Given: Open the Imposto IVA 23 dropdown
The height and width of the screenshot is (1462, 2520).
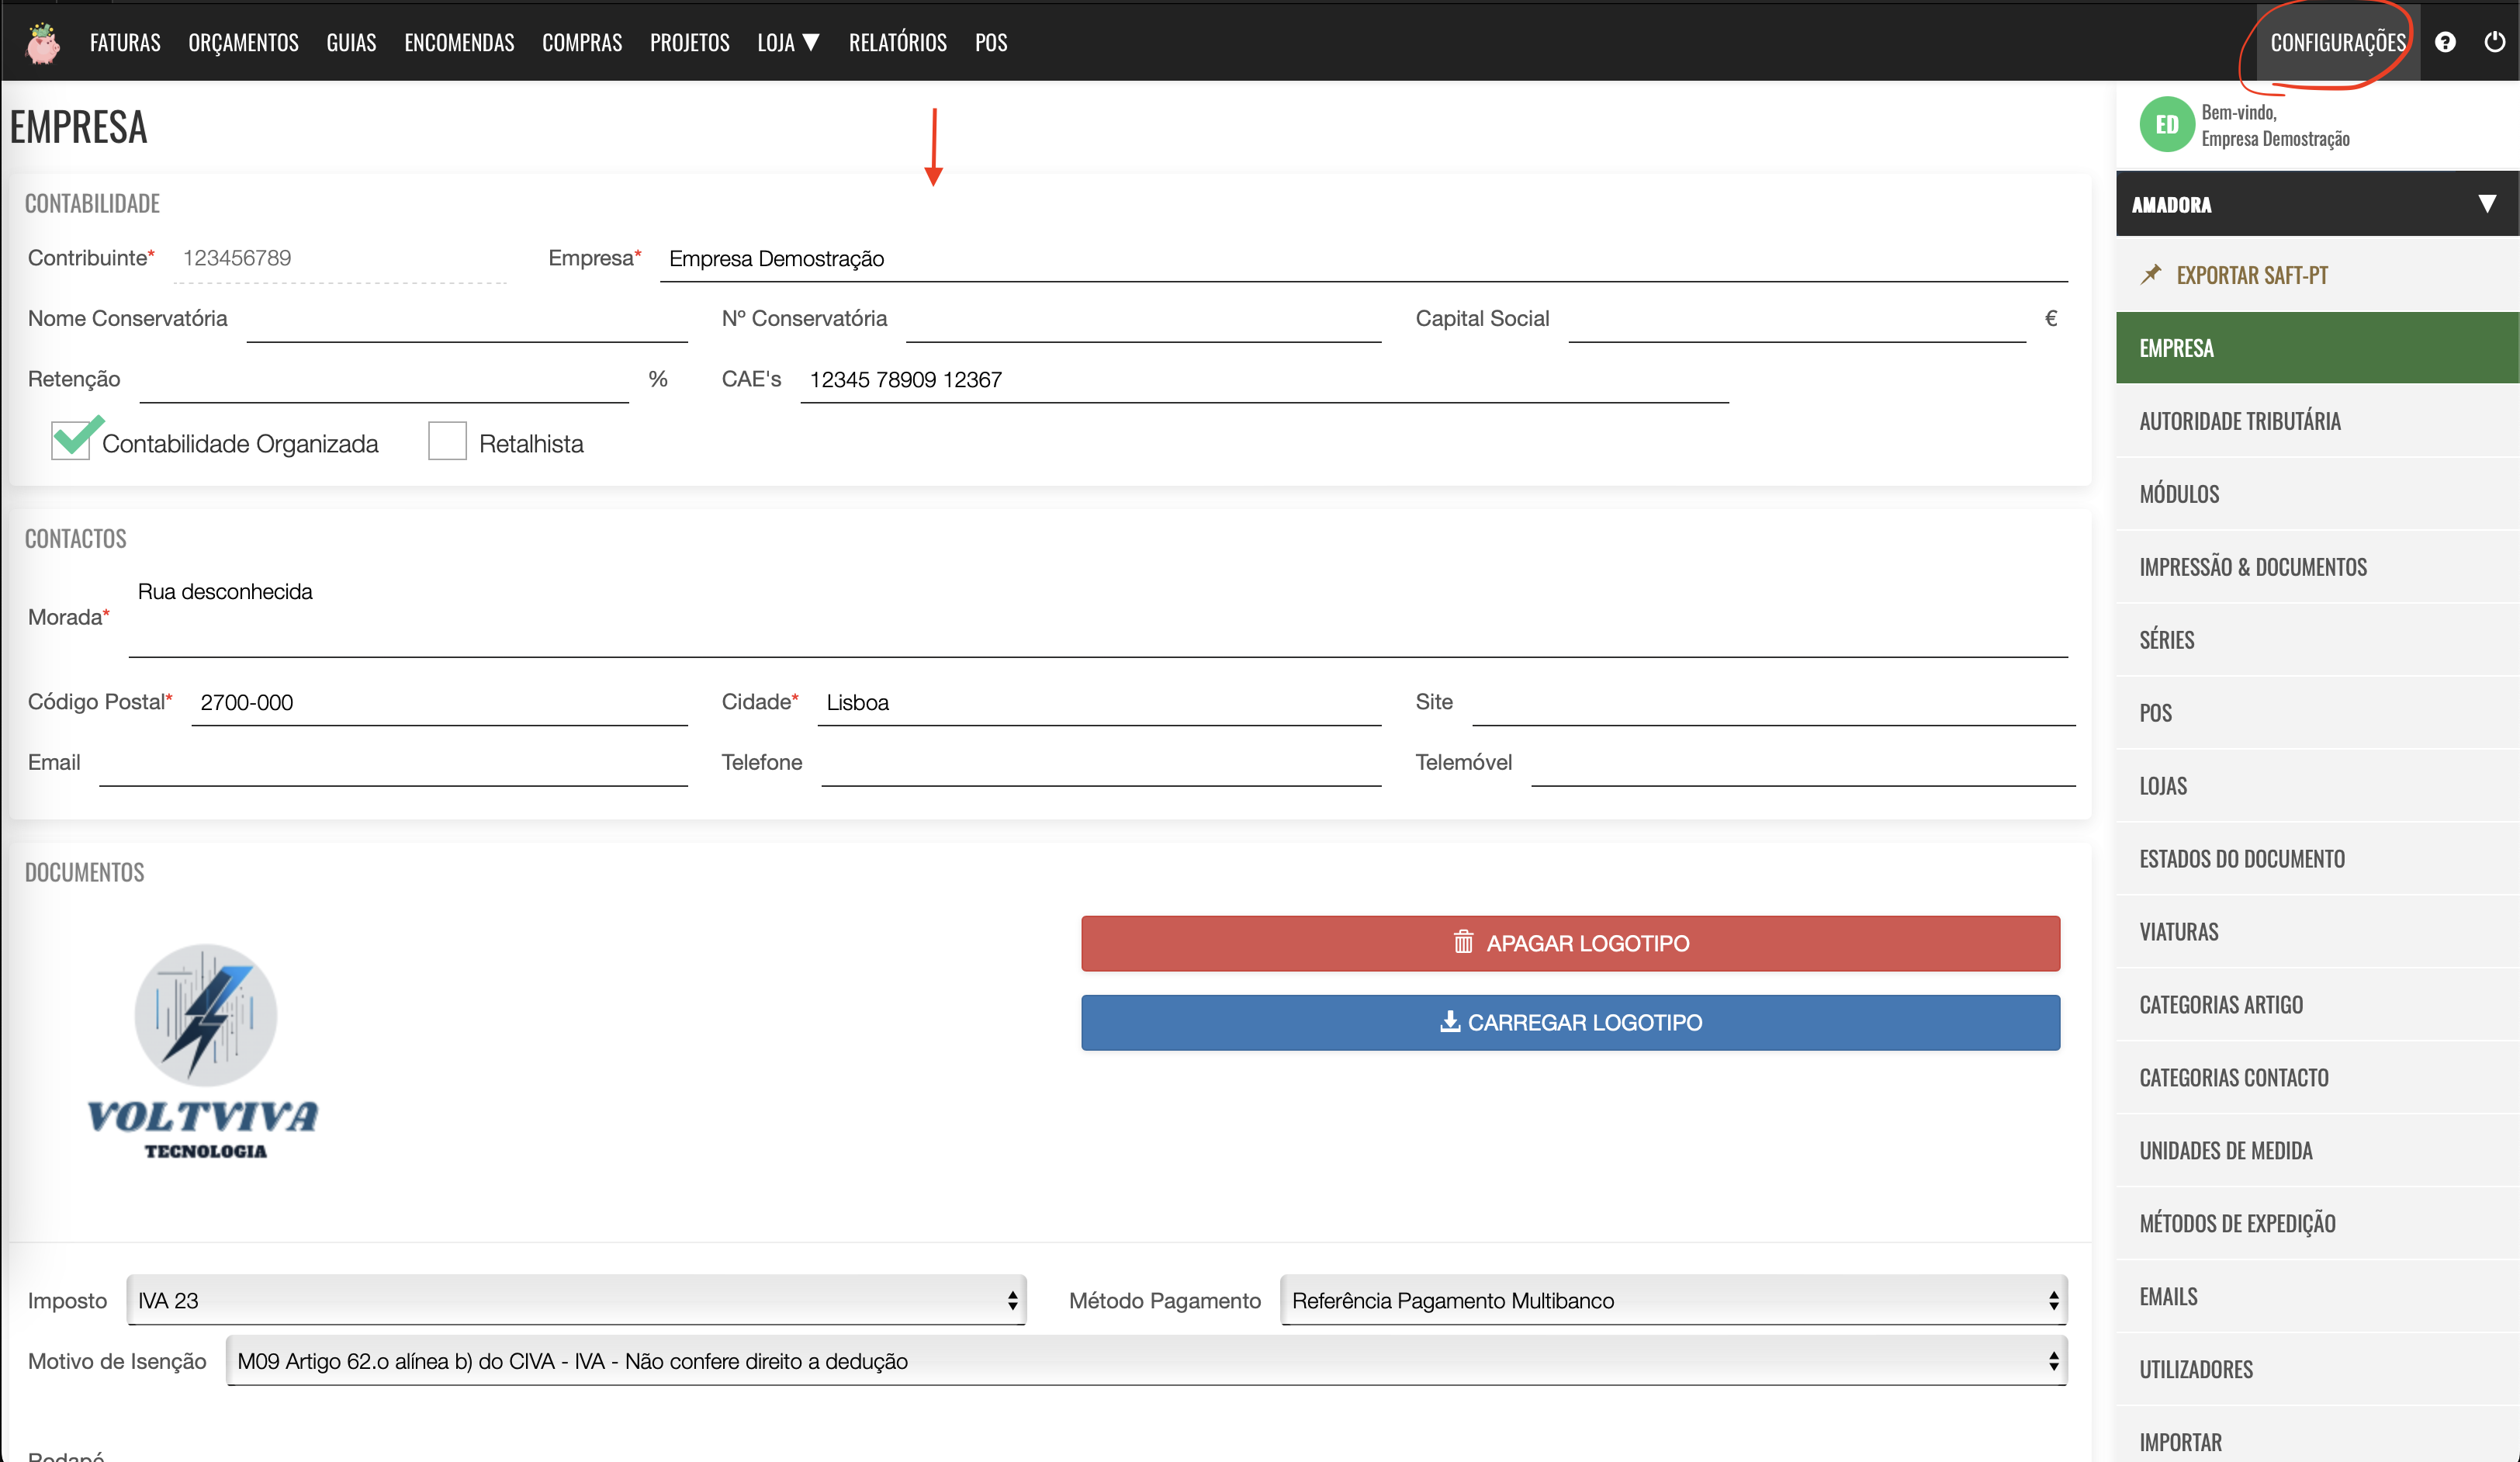Looking at the screenshot, I should (x=576, y=1300).
